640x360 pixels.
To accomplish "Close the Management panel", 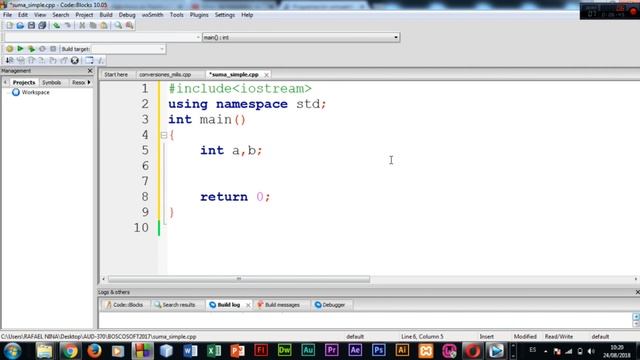I will (90, 71).
